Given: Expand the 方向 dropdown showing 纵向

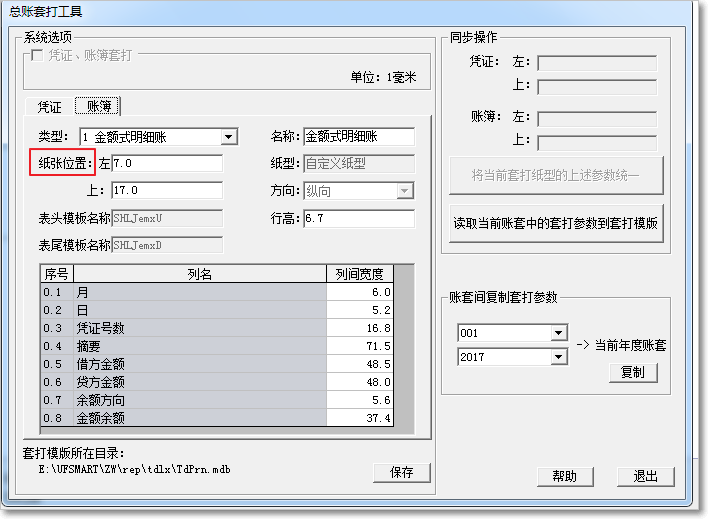Looking at the screenshot, I should click(405, 191).
